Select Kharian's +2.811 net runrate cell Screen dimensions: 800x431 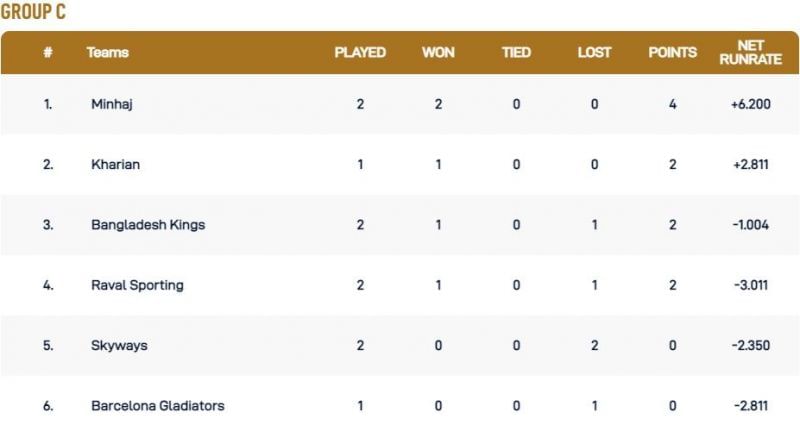click(750, 165)
